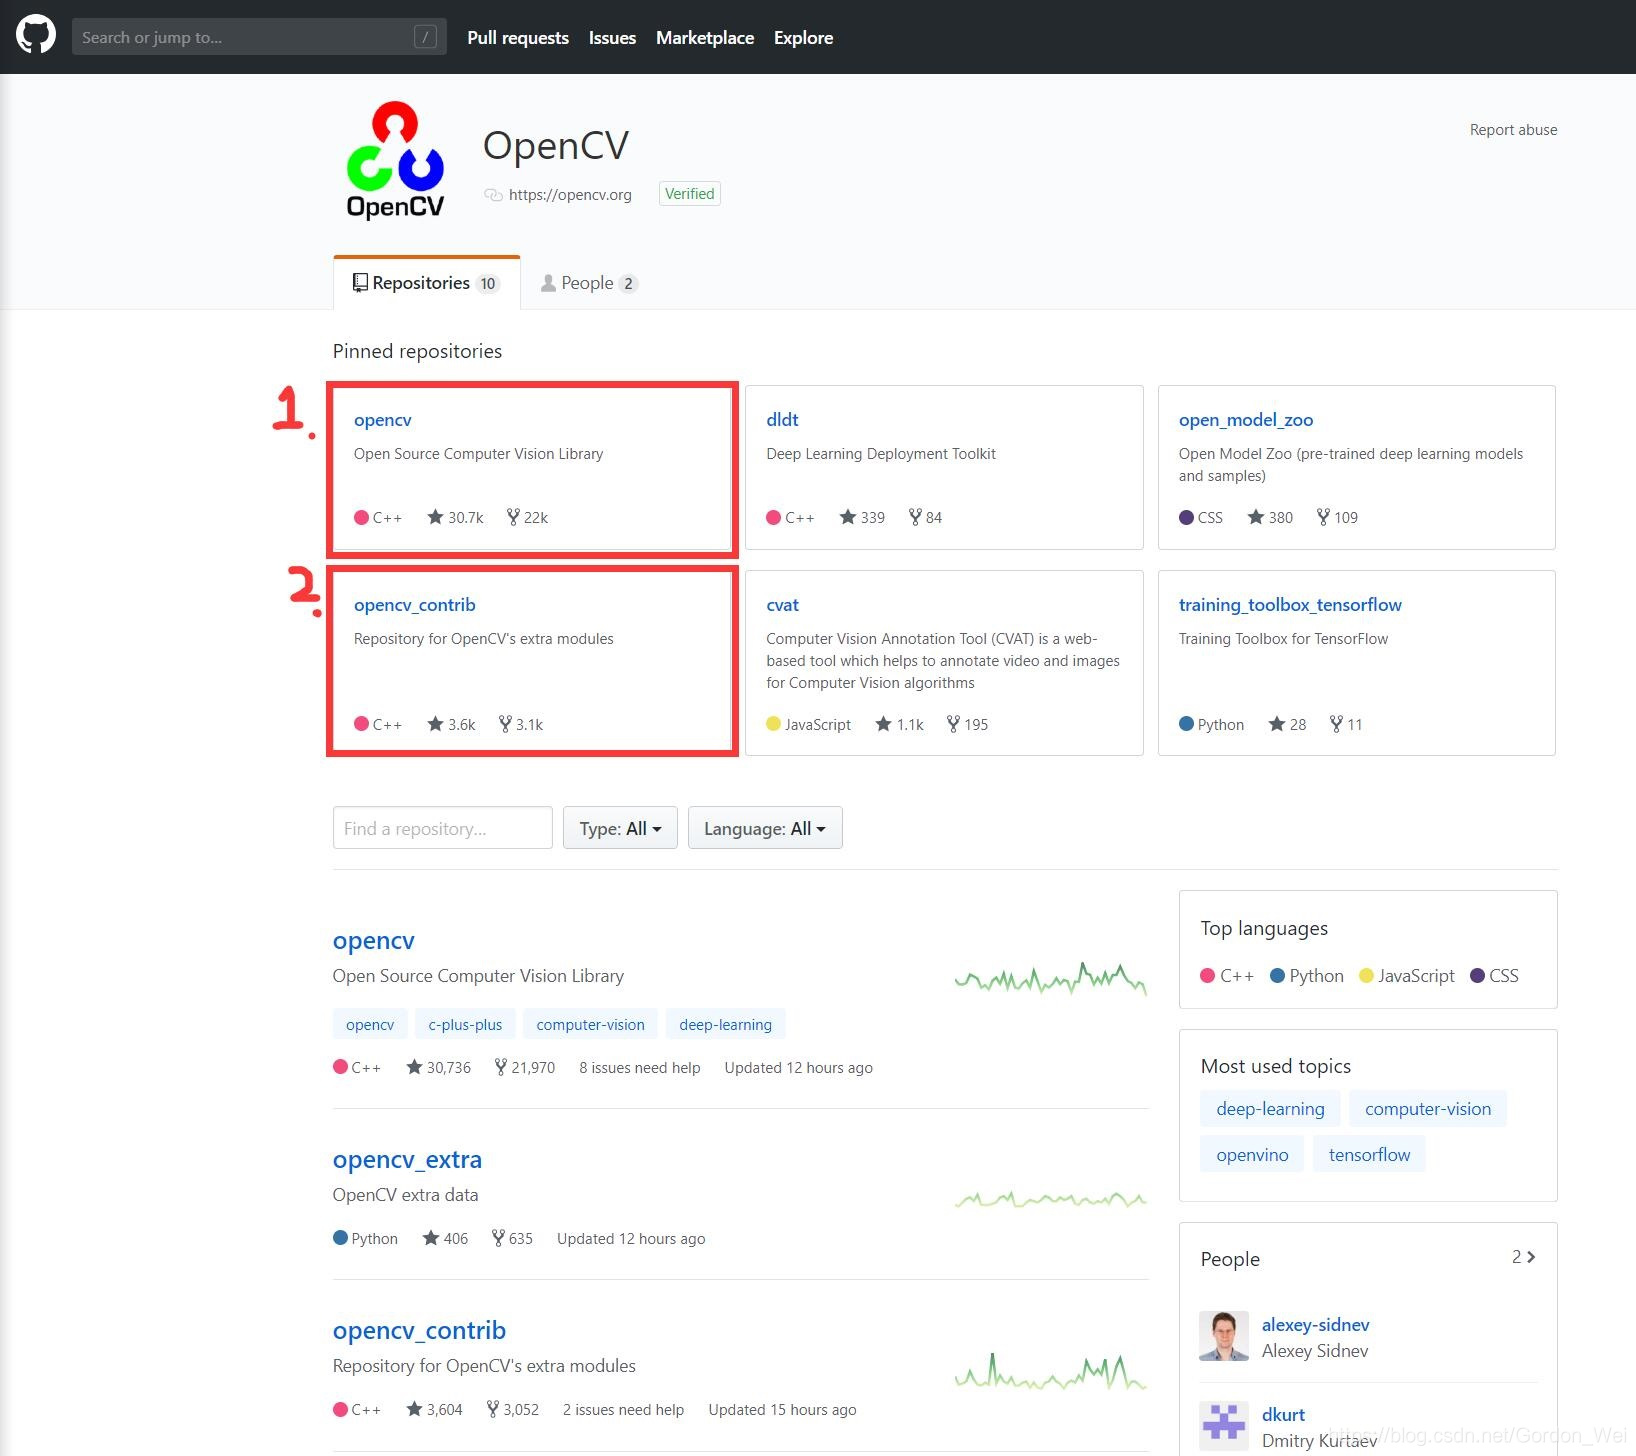The image size is (1636, 1456).
Task: Select the deep-learning topic tag
Action: click(x=725, y=1024)
